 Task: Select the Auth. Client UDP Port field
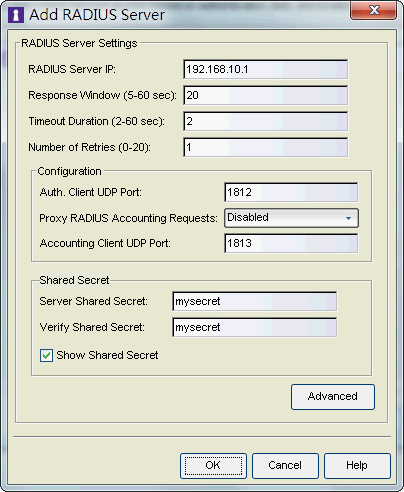291,192
